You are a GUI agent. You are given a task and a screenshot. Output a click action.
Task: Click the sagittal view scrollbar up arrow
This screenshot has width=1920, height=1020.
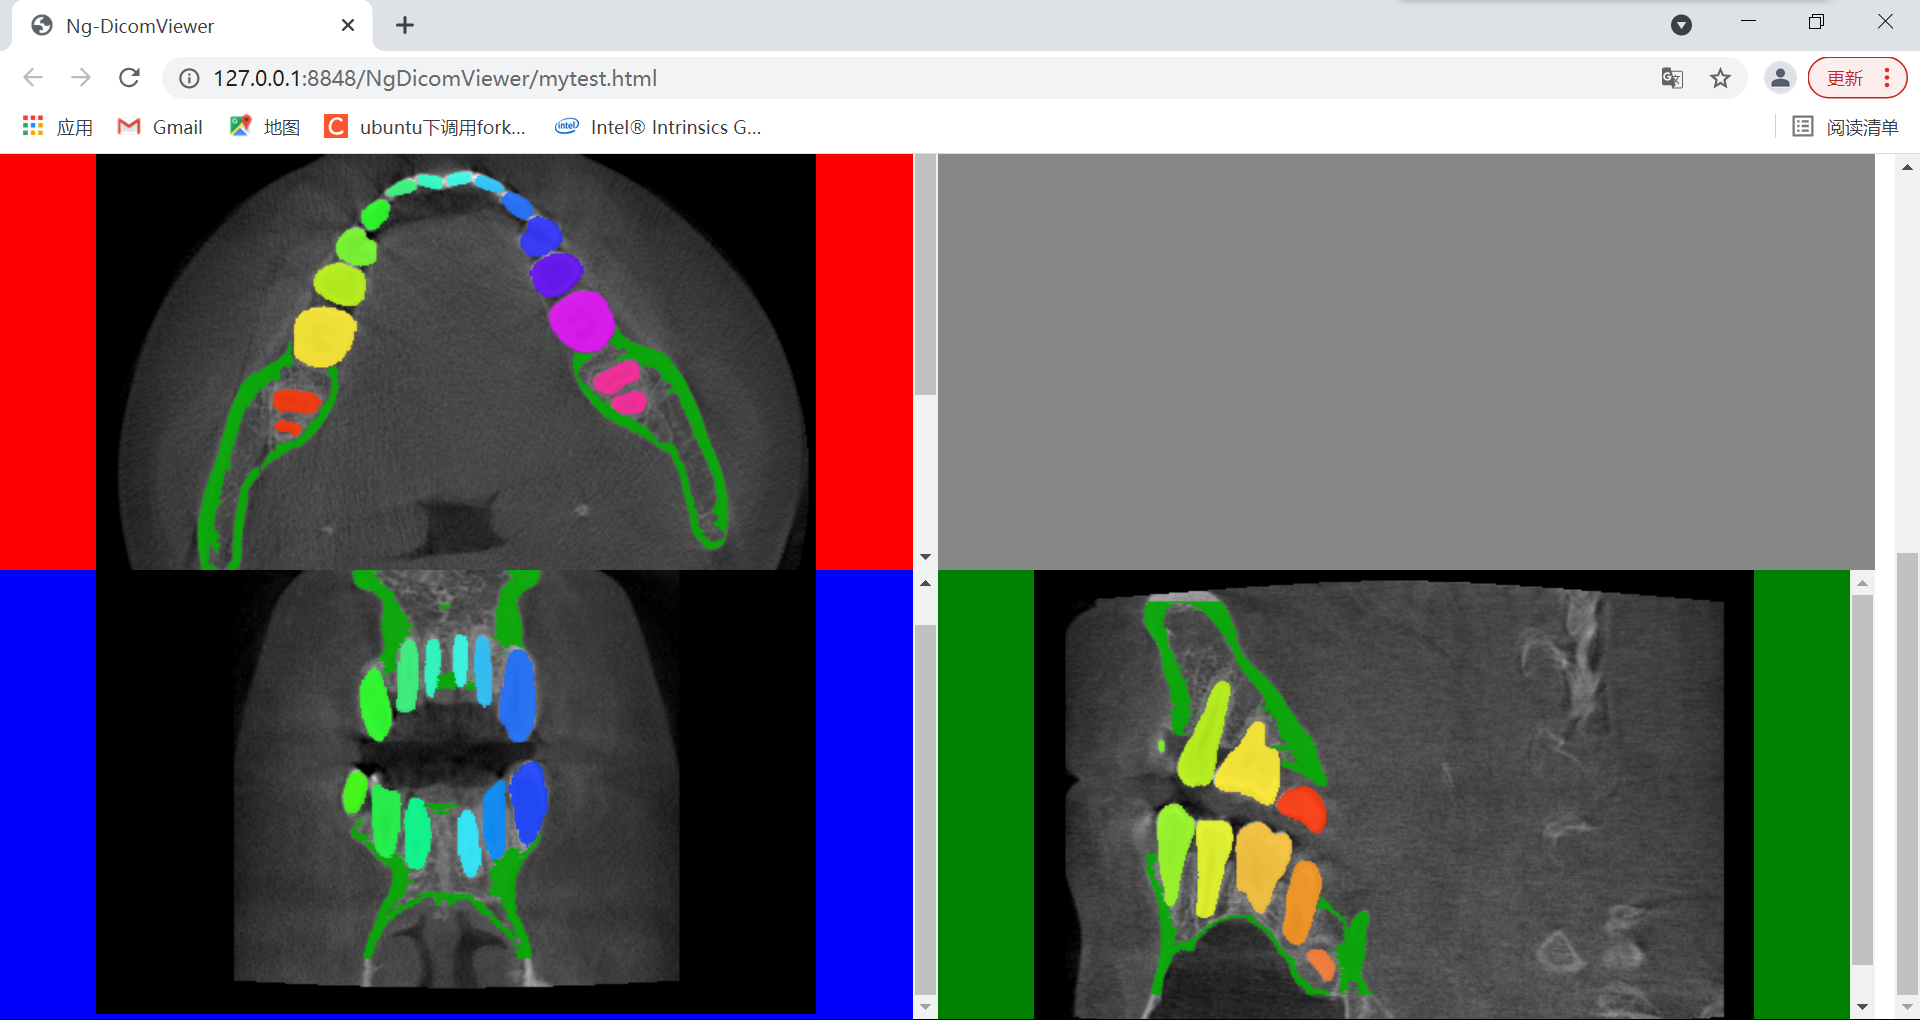(1862, 583)
